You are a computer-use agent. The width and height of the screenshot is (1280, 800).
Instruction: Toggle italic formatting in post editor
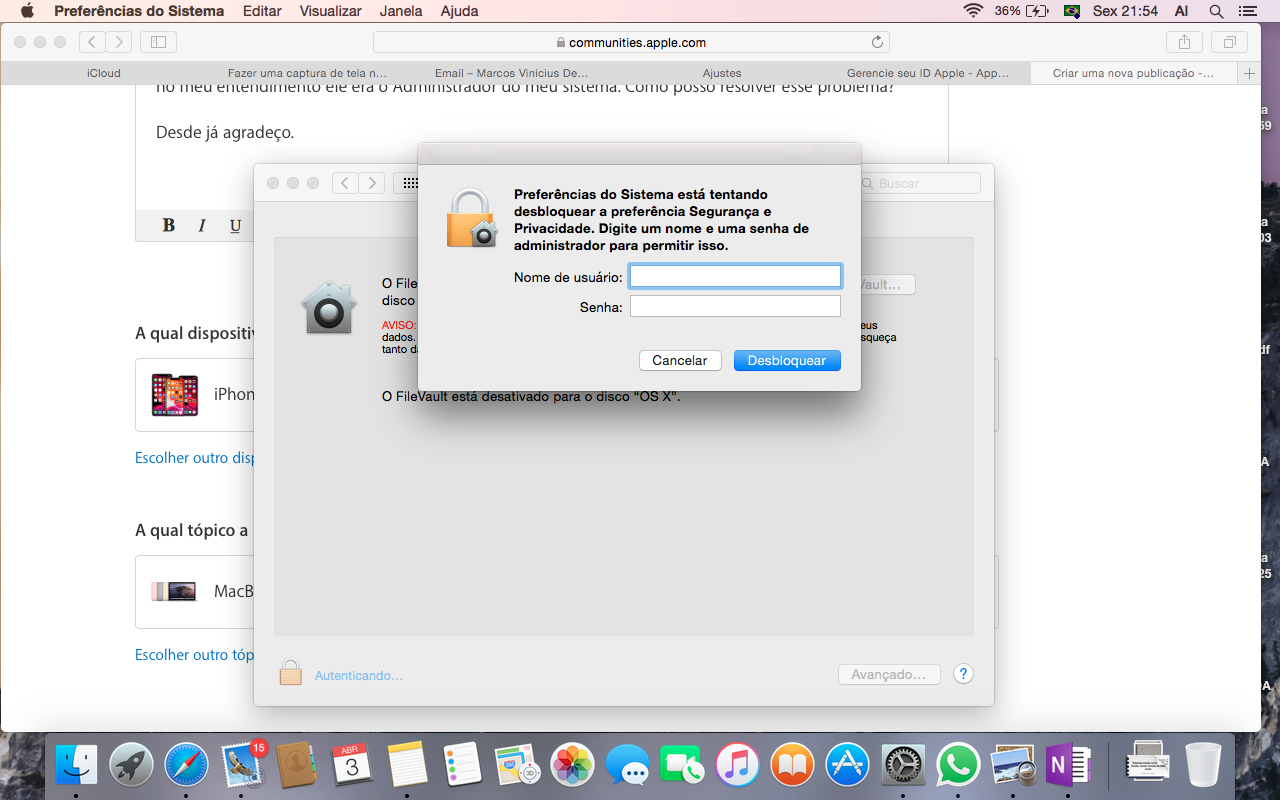(x=202, y=225)
